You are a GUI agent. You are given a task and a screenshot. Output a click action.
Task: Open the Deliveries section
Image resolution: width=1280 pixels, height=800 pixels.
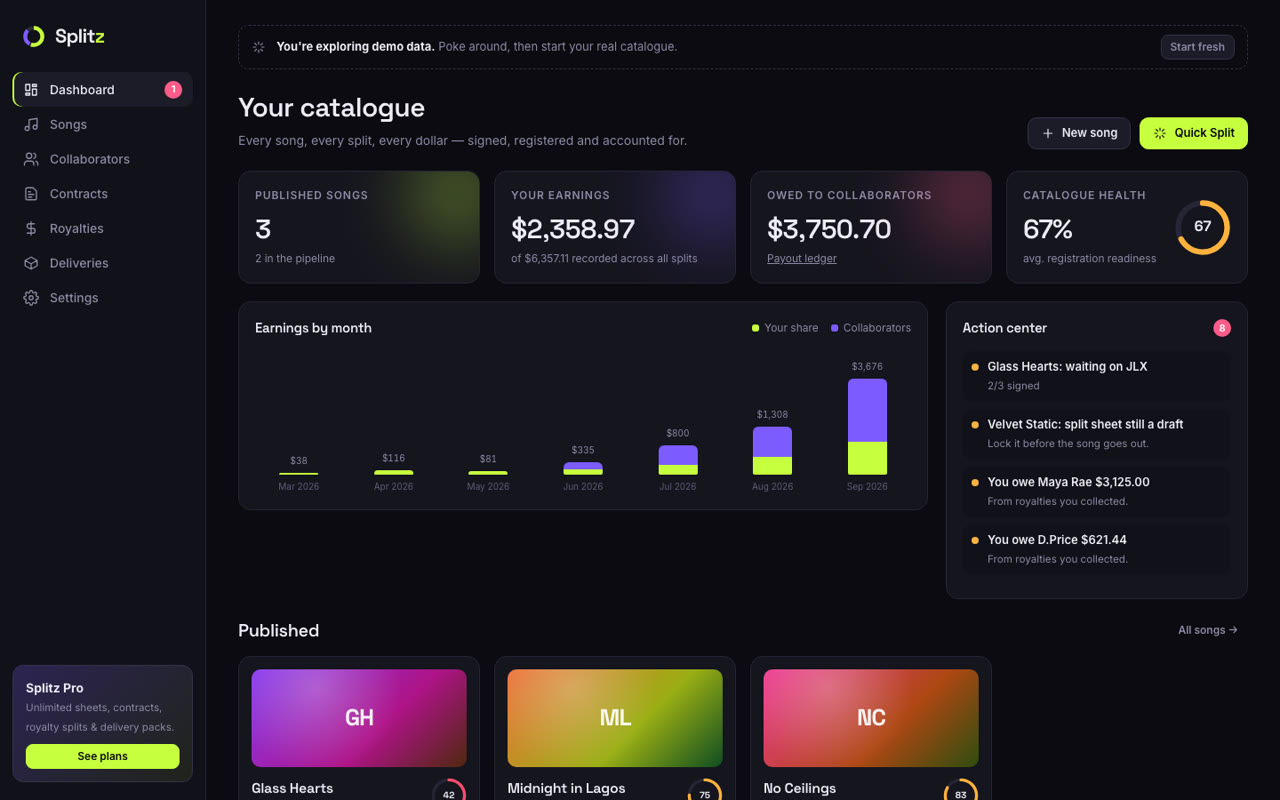[102, 263]
